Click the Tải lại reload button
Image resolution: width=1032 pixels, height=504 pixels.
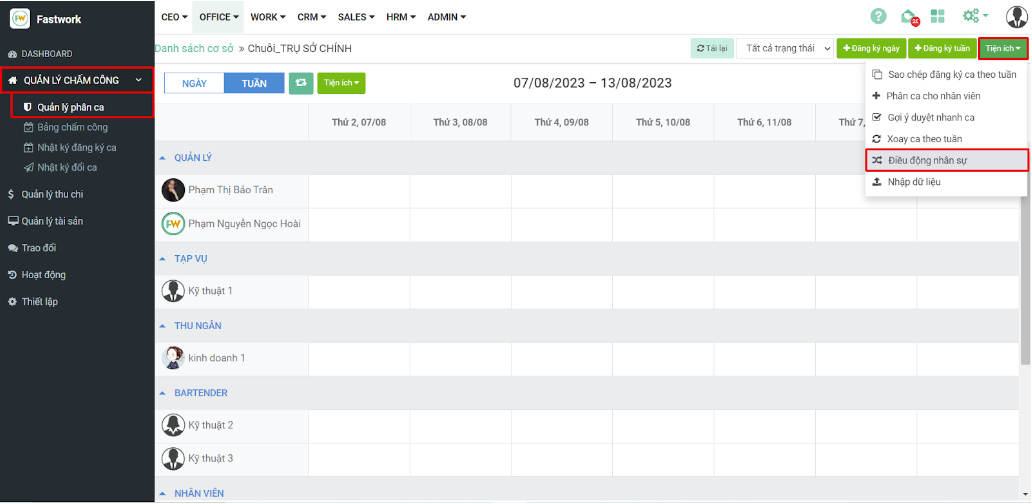pos(711,48)
